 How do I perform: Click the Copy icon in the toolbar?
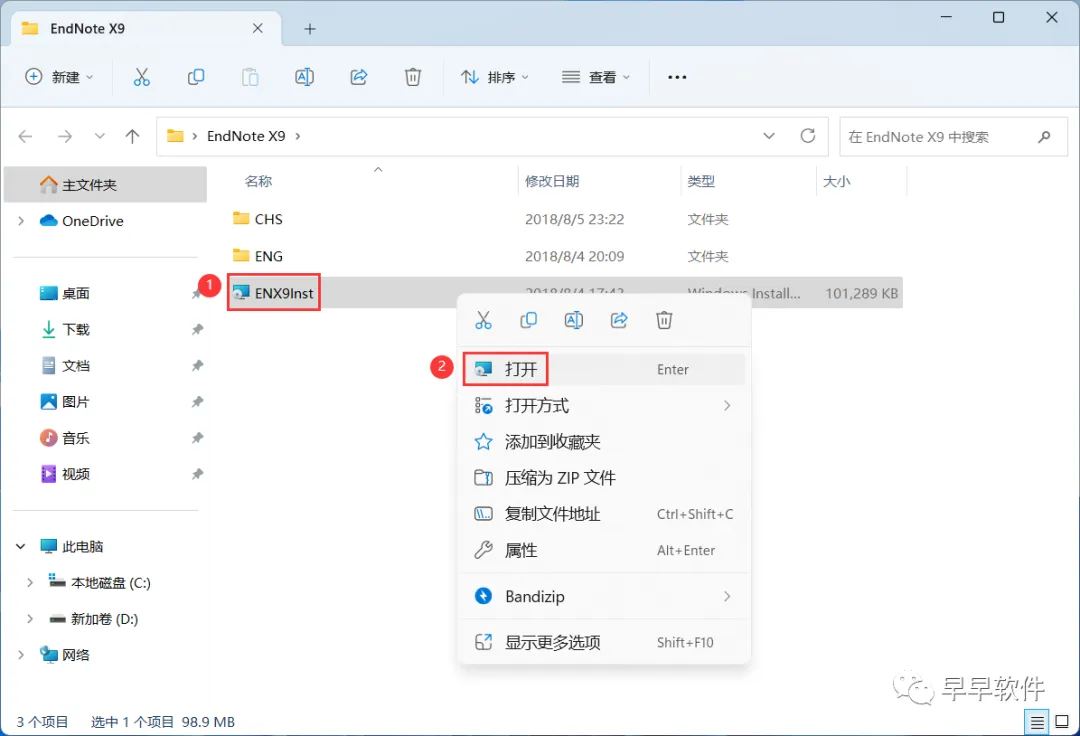click(x=196, y=77)
